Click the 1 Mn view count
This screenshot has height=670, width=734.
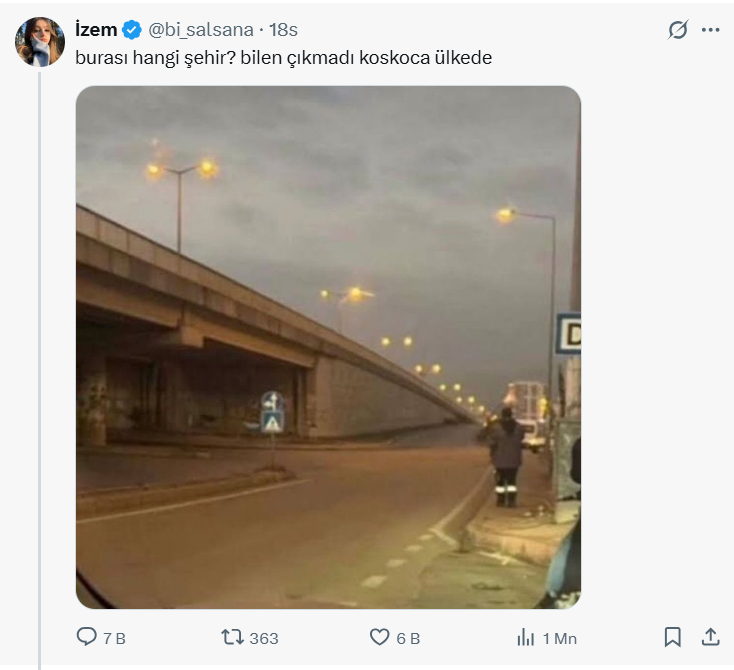pos(559,638)
